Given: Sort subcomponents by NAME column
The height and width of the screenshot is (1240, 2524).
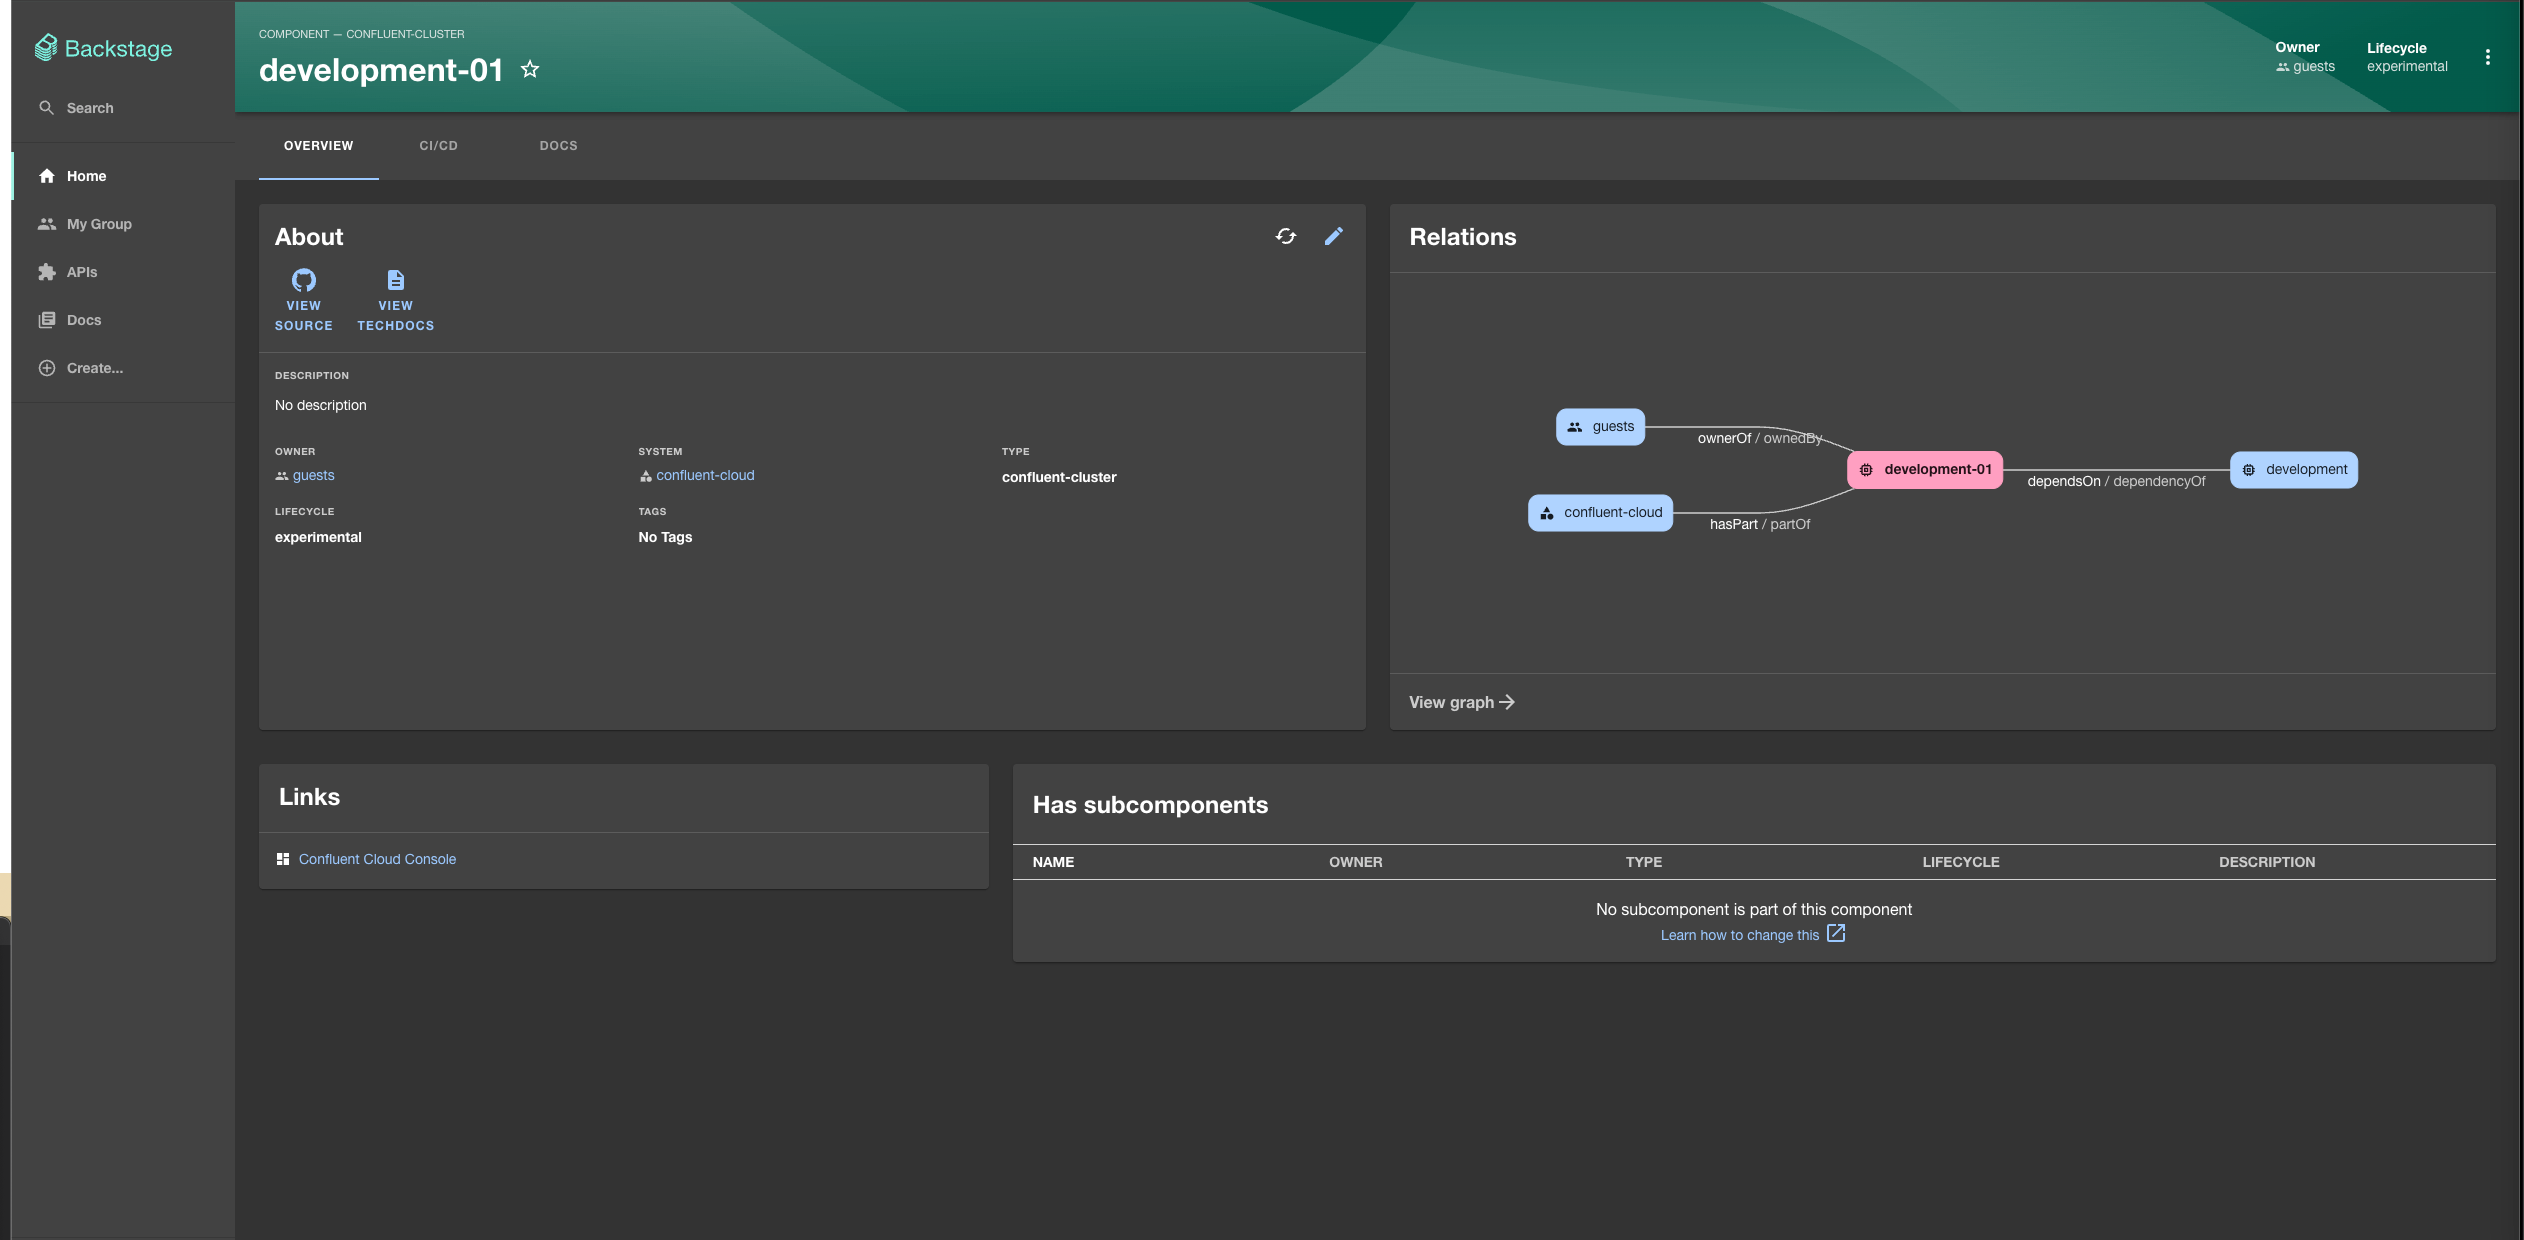Looking at the screenshot, I should 1053,863.
